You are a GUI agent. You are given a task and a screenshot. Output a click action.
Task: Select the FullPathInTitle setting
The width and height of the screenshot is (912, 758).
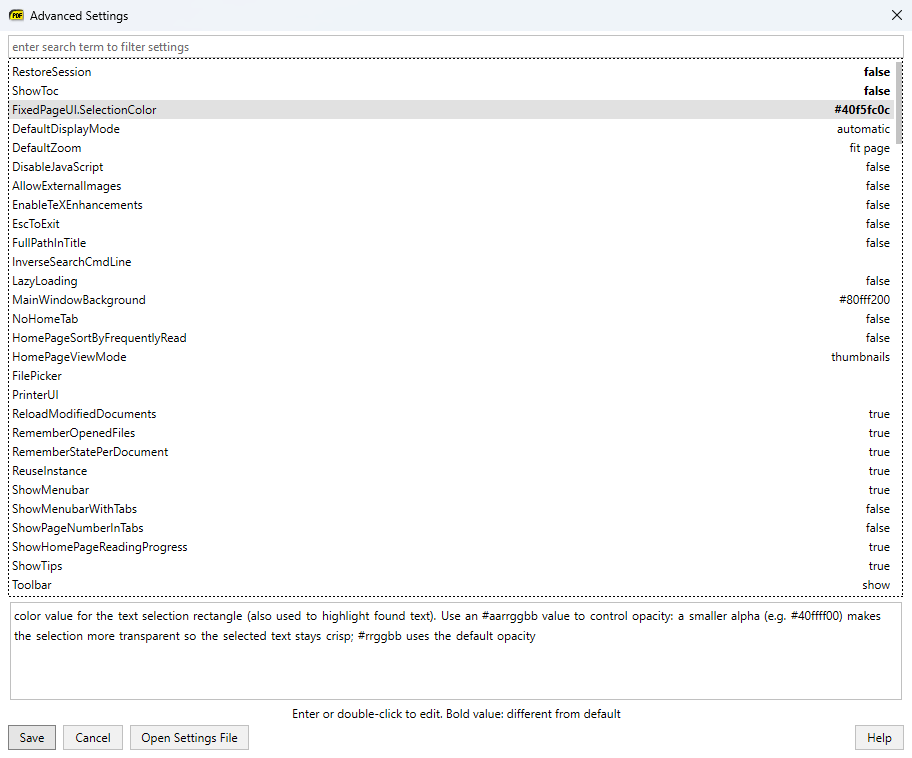tap(451, 243)
